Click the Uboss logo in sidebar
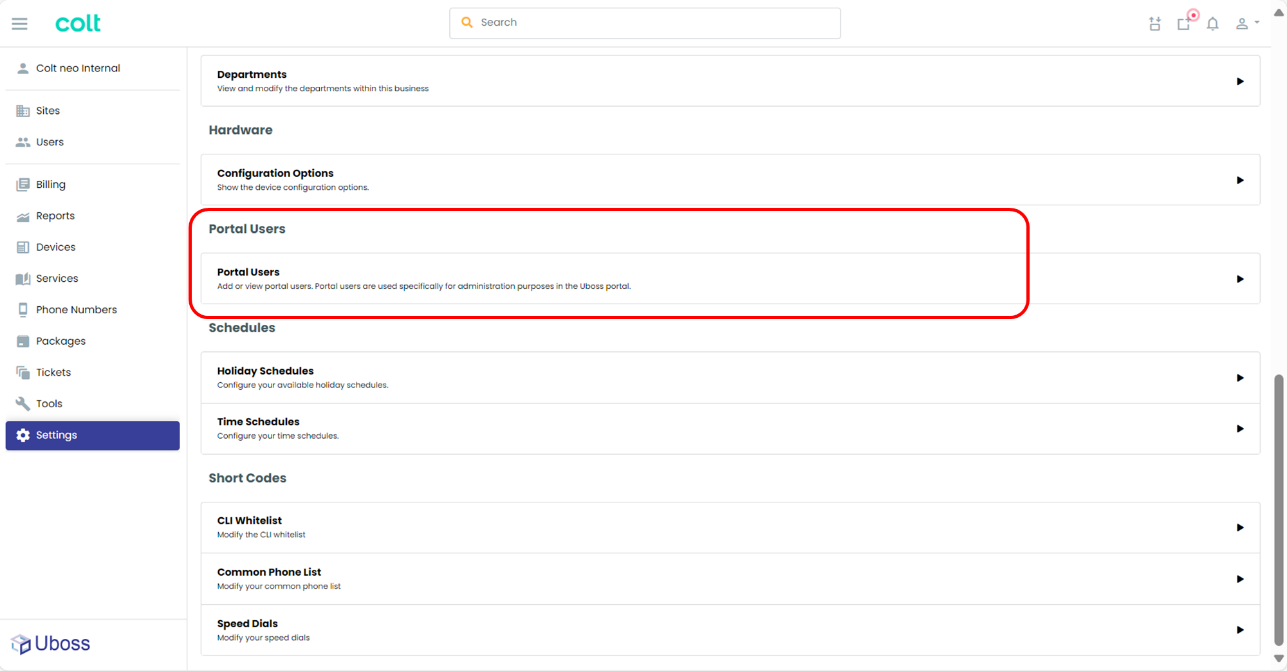 tap(50, 644)
